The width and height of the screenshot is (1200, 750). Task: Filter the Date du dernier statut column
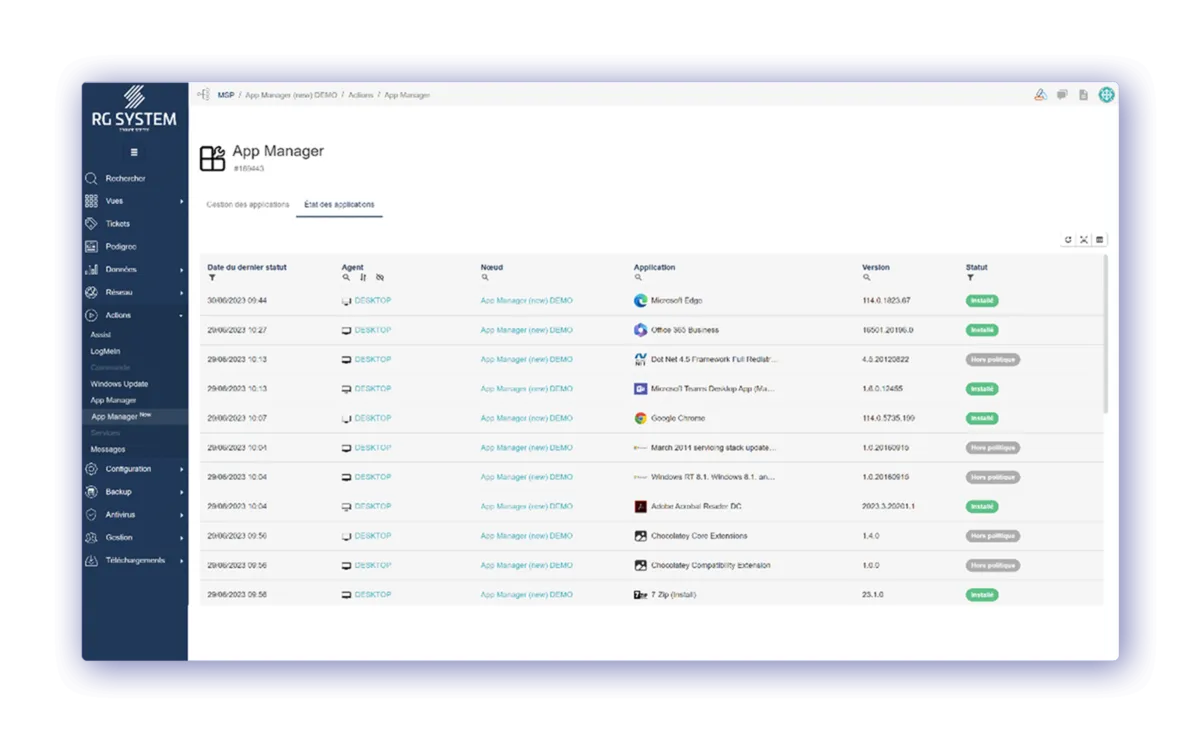point(212,278)
